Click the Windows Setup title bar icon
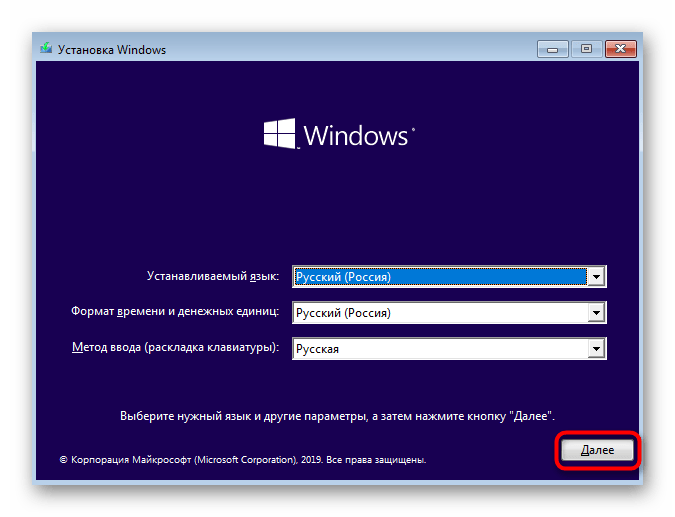Image resolution: width=675 pixels, height=517 pixels. pos(46,48)
